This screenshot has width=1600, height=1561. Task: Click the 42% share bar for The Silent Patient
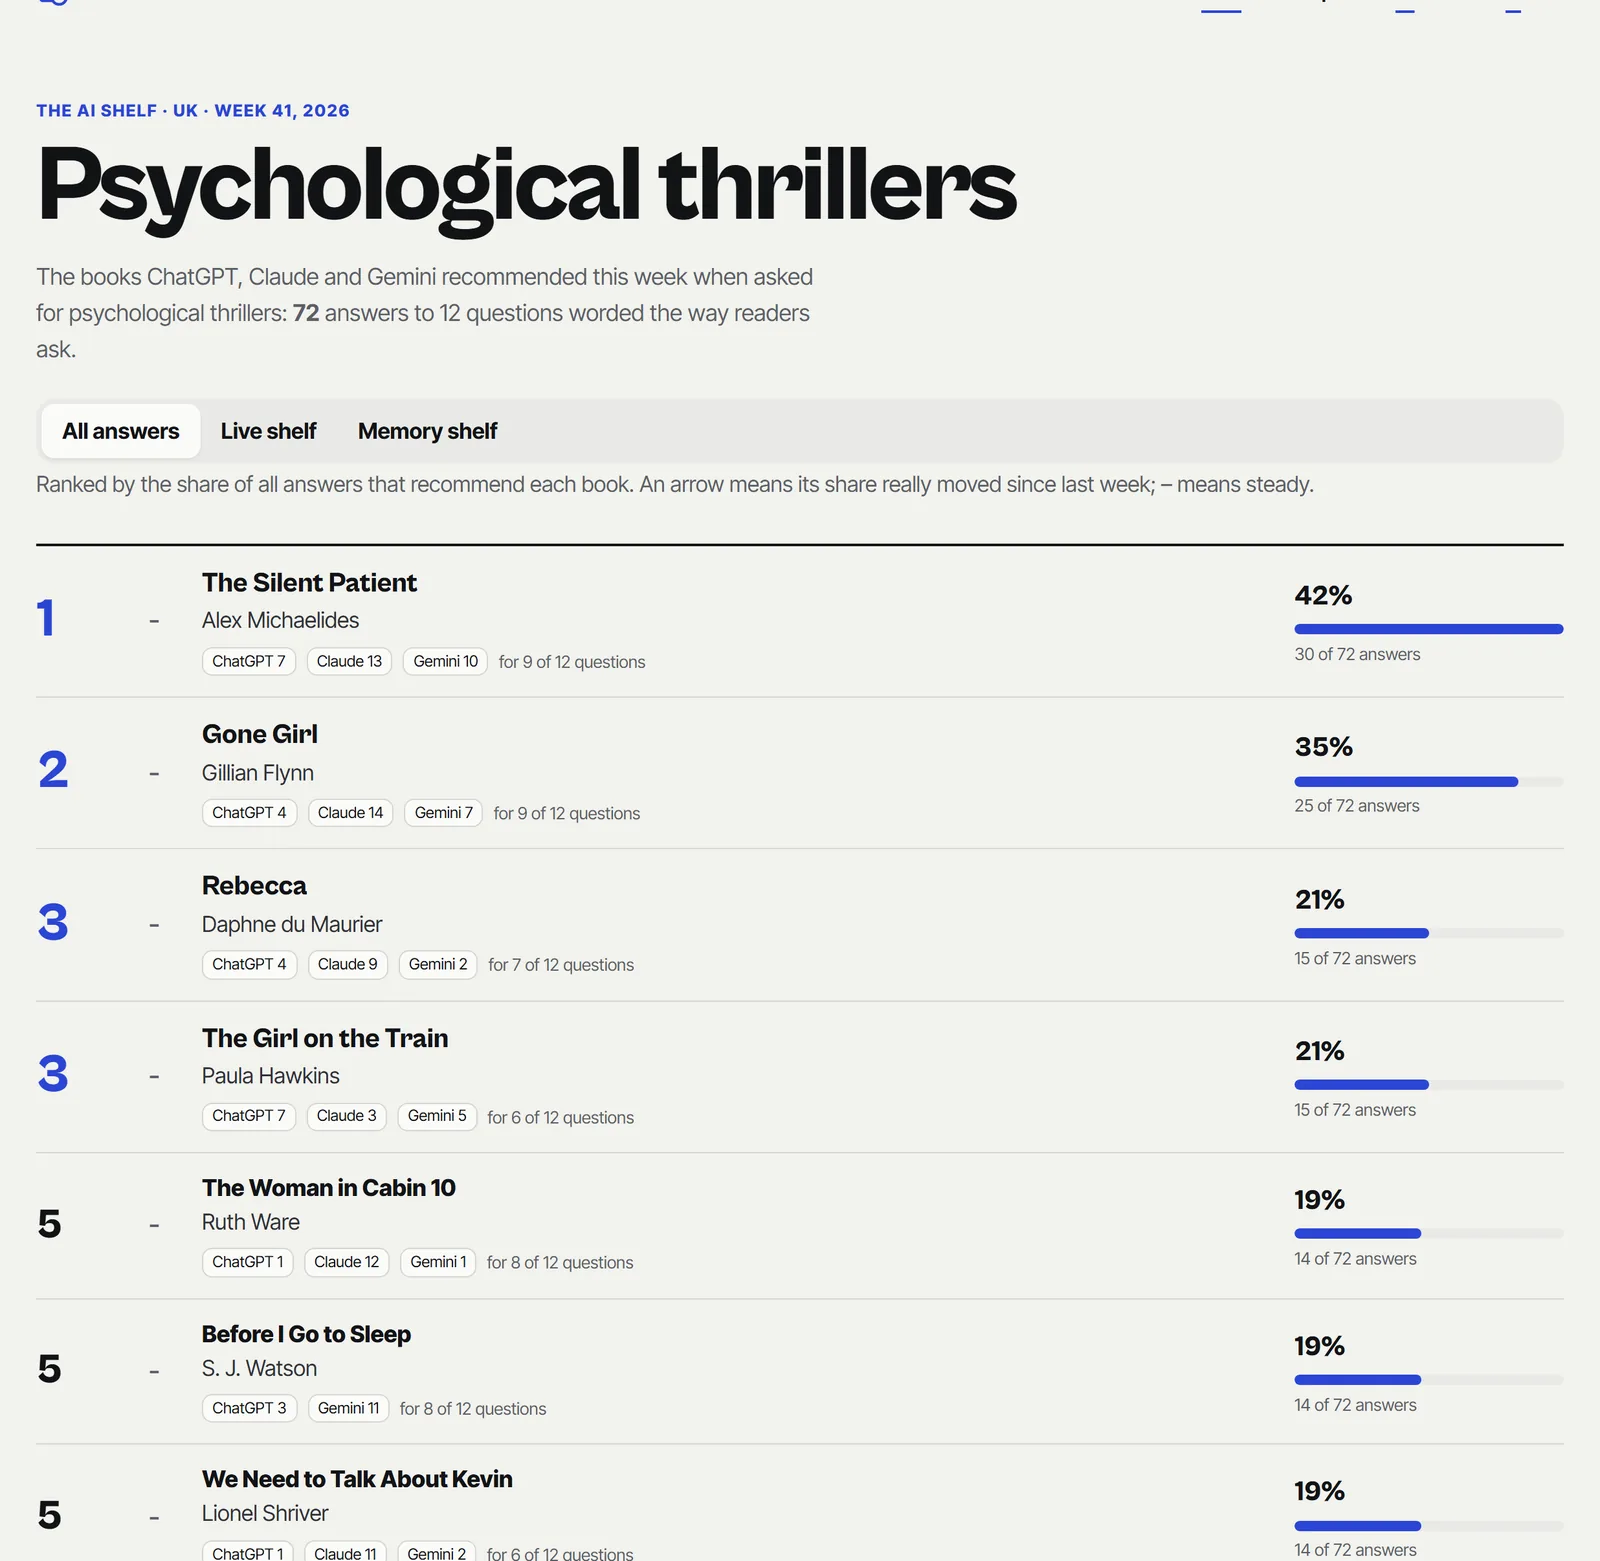tap(1428, 629)
